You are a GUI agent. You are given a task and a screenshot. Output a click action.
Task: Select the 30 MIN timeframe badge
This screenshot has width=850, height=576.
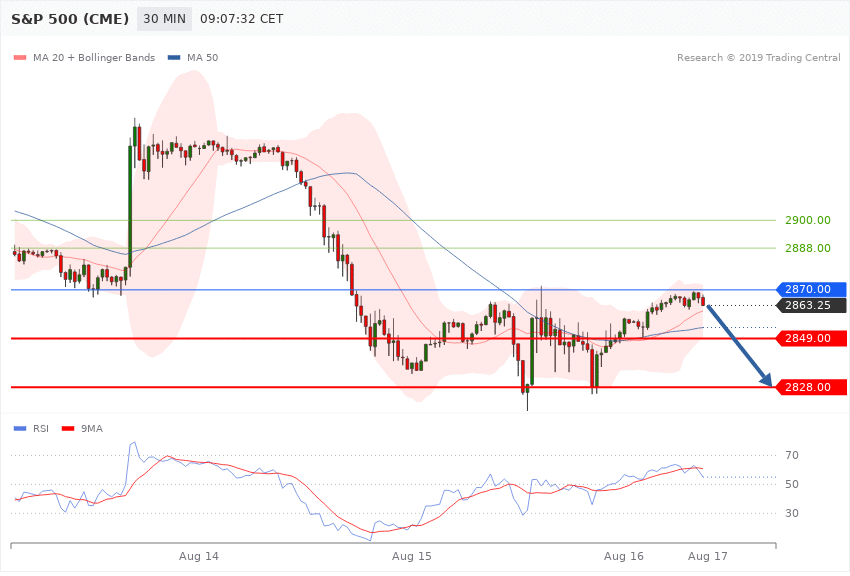164,19
